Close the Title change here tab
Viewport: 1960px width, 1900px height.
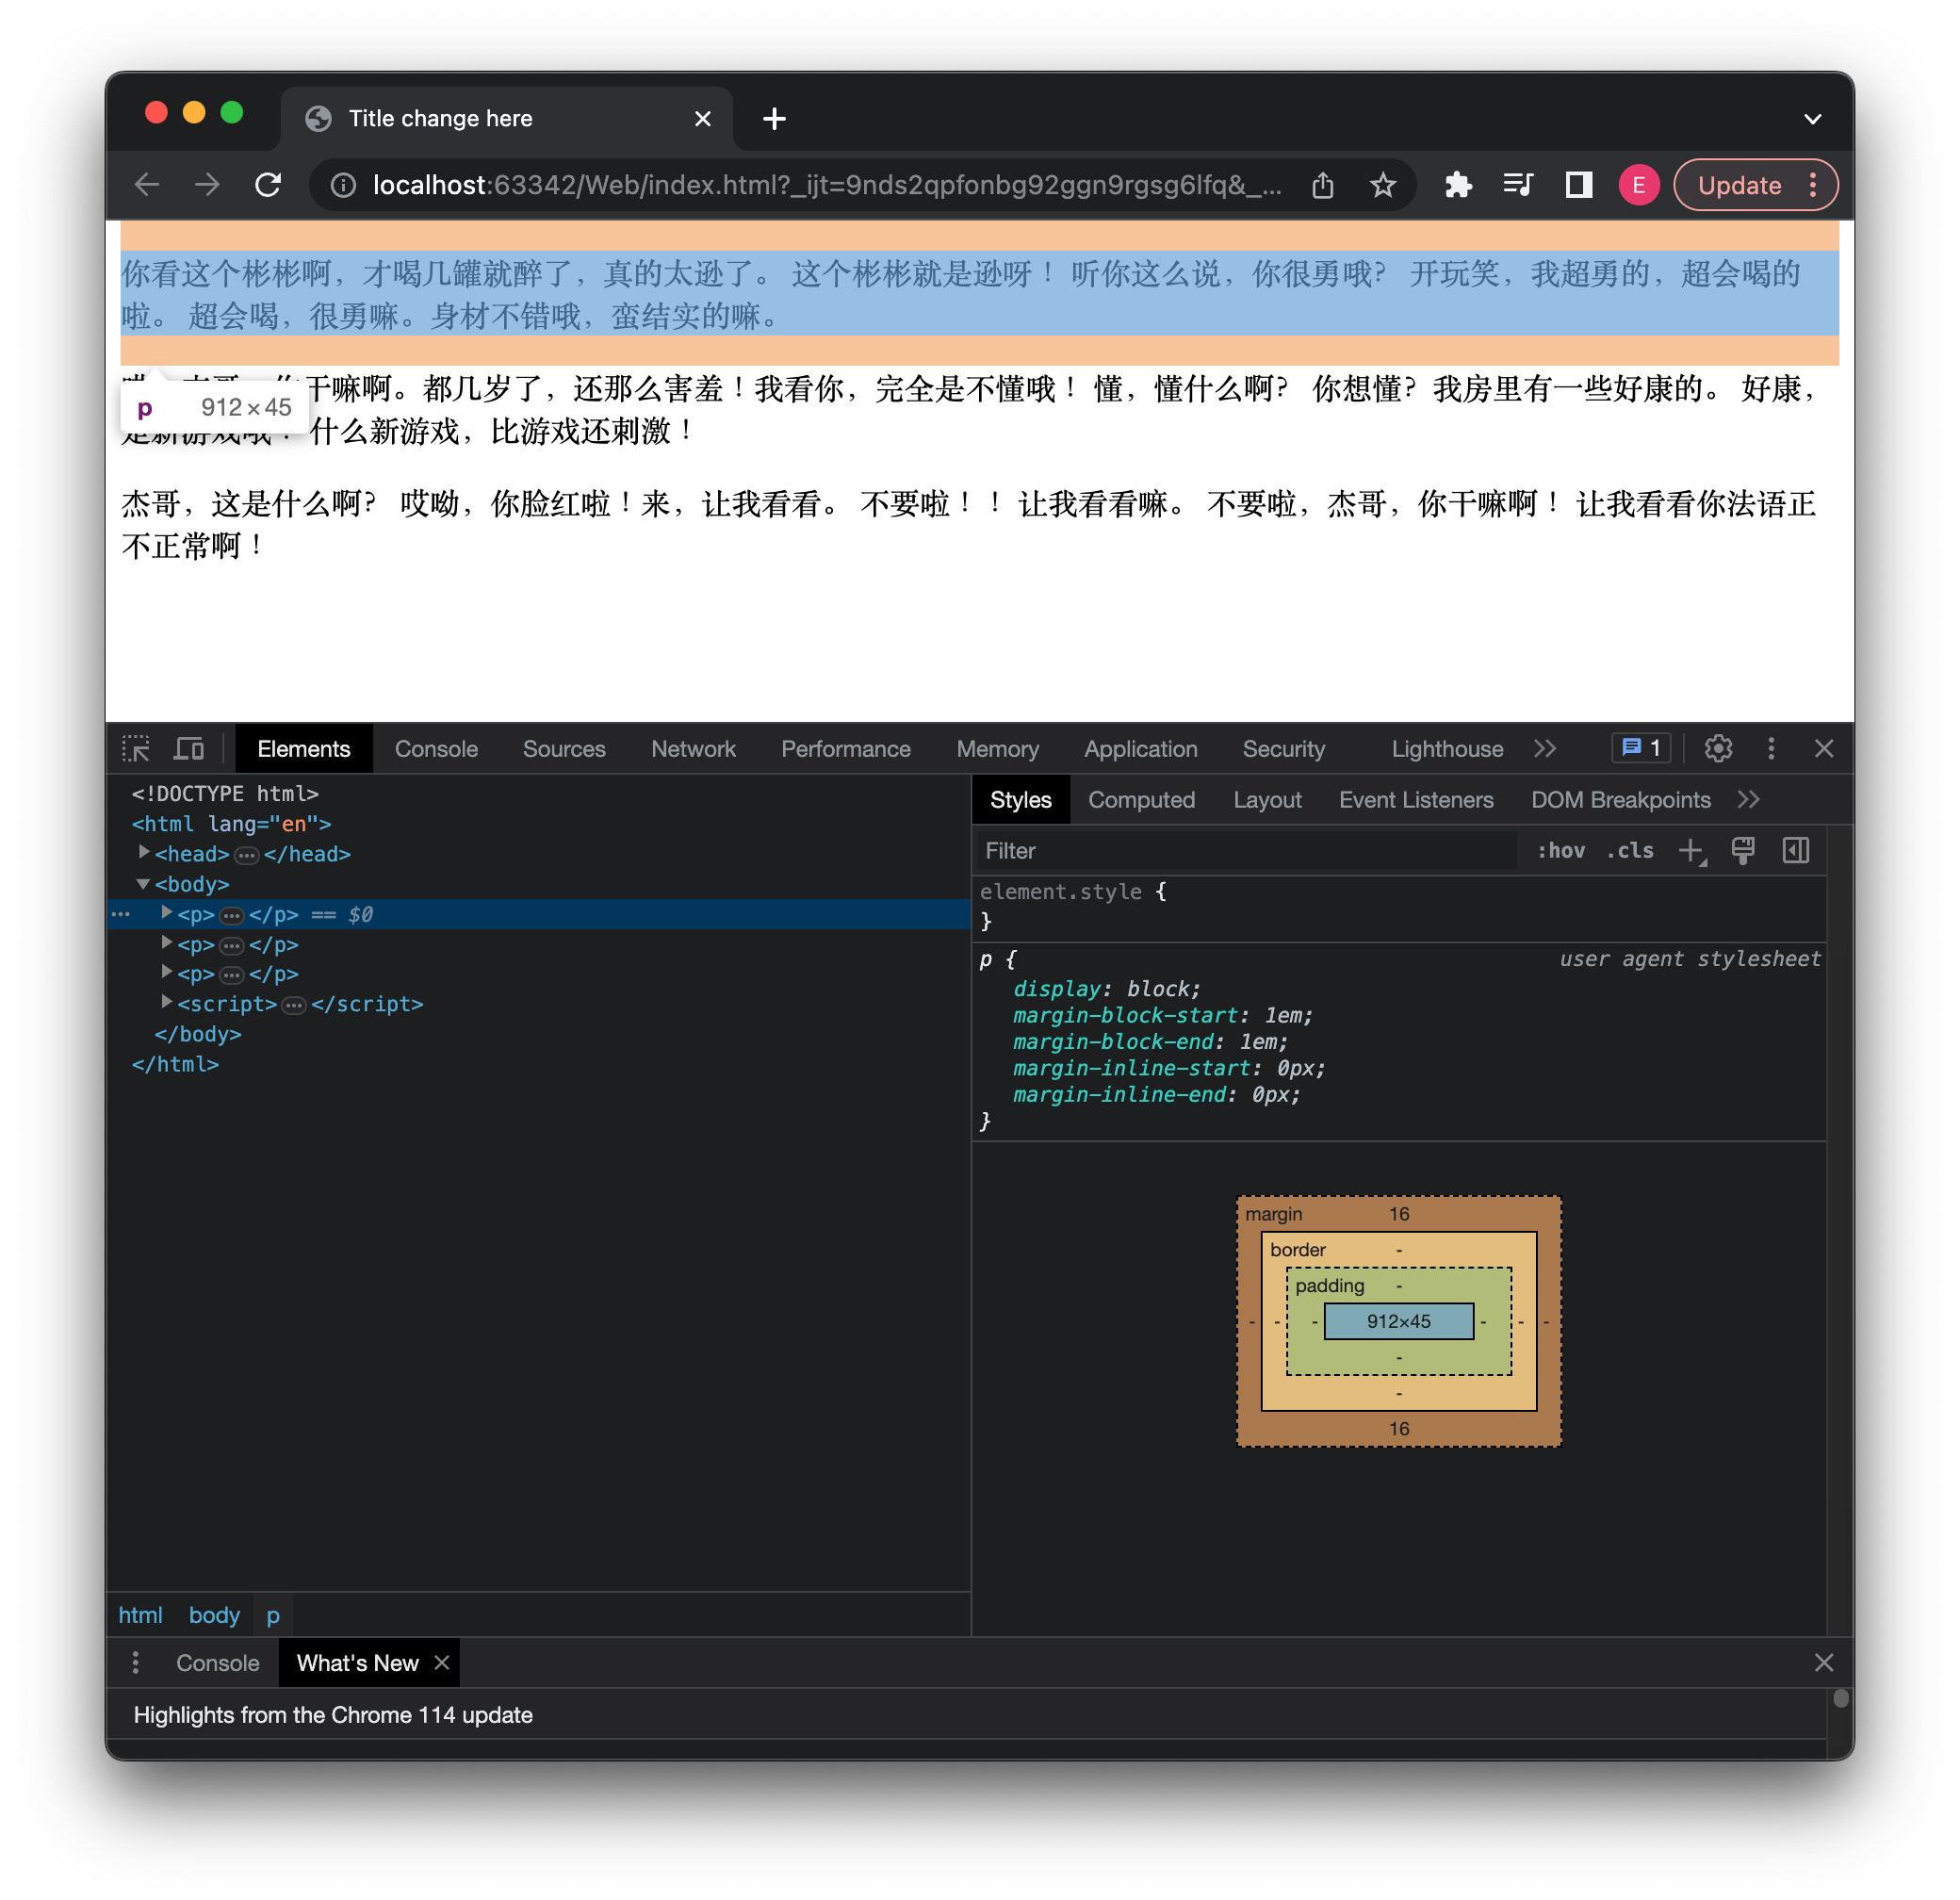(x=703, y=119)
